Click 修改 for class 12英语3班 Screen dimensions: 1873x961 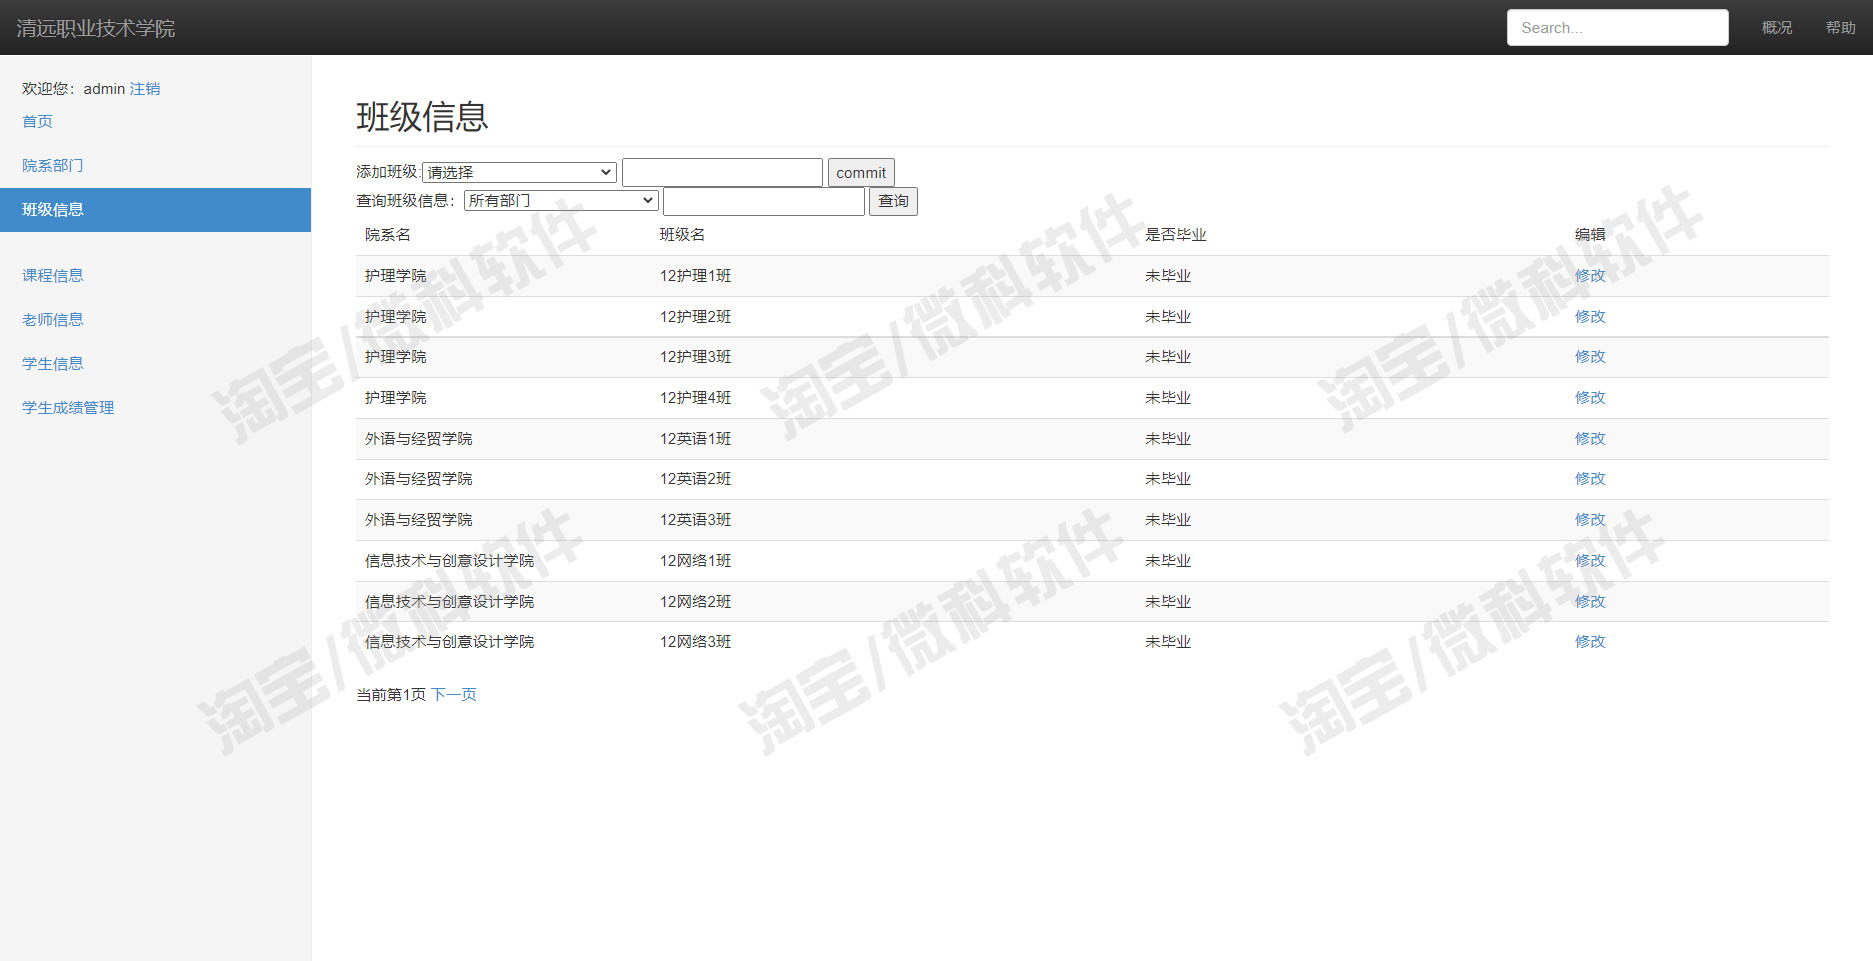pyautogui.click(x=1590, y=520)
